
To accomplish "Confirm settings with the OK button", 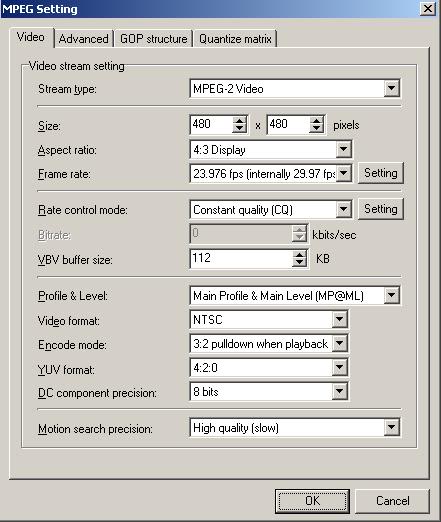I will tap(312, 501).
